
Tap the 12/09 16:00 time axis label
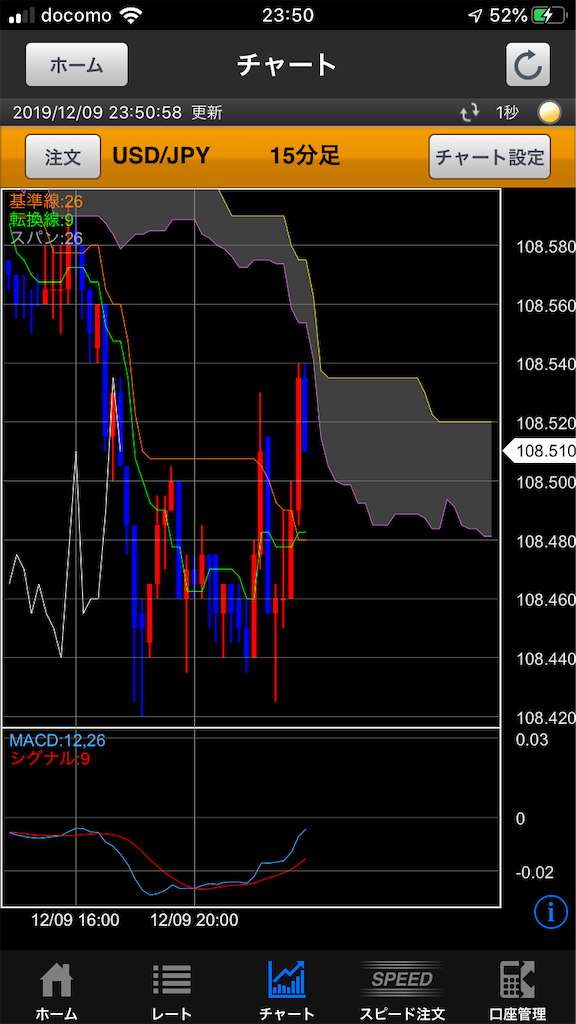[75, 920]
